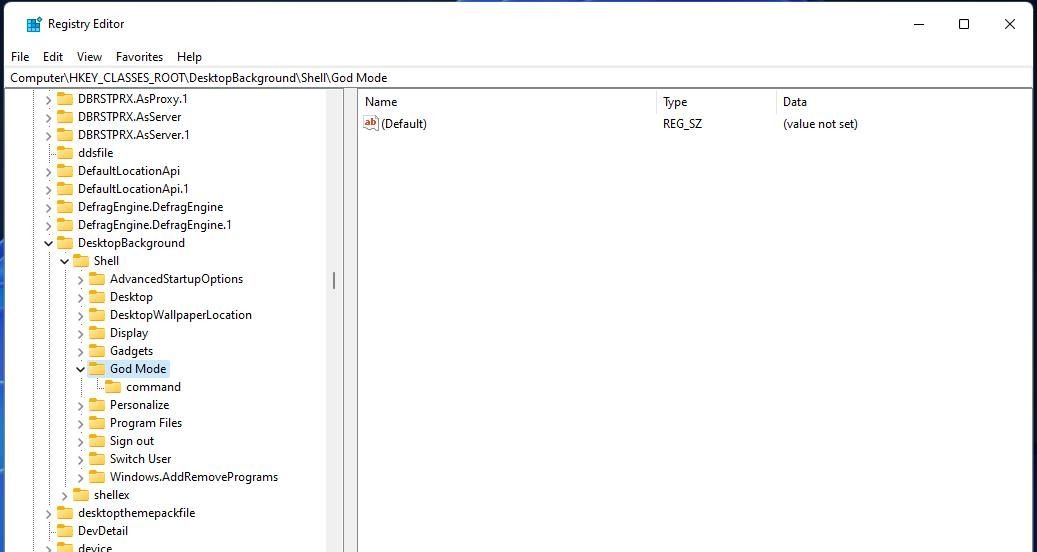Expand the DefragEngine.DefragEngine key
The height and width of the screenshot is (552, 1037).
(48, 208)
